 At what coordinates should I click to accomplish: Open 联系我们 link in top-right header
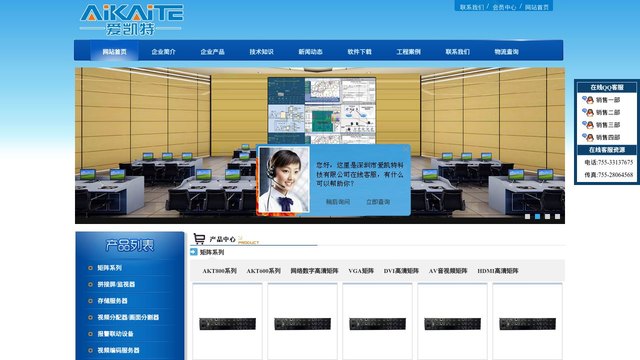[472, 7]
